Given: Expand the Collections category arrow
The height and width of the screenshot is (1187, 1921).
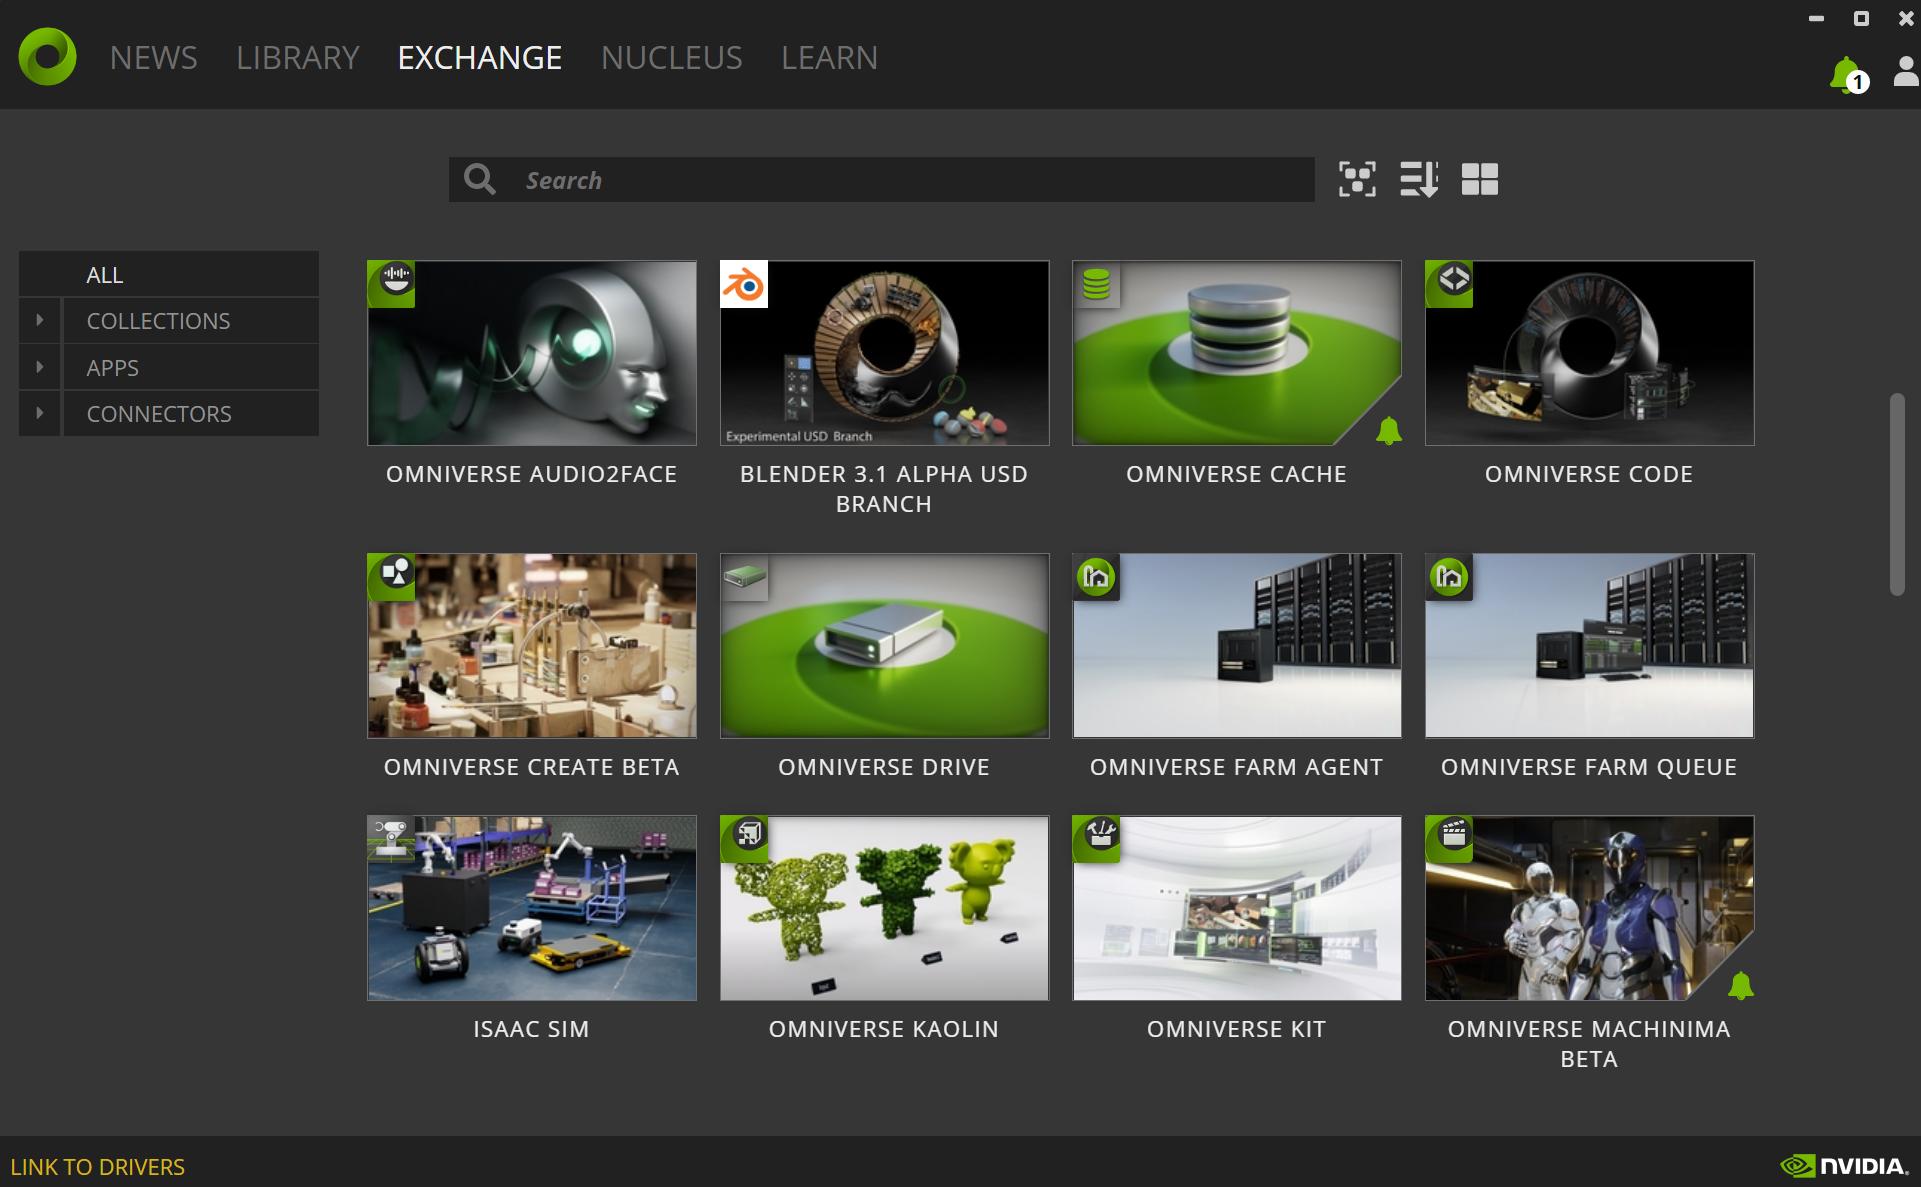Looking at the screenshot, I should coord(40,321).
